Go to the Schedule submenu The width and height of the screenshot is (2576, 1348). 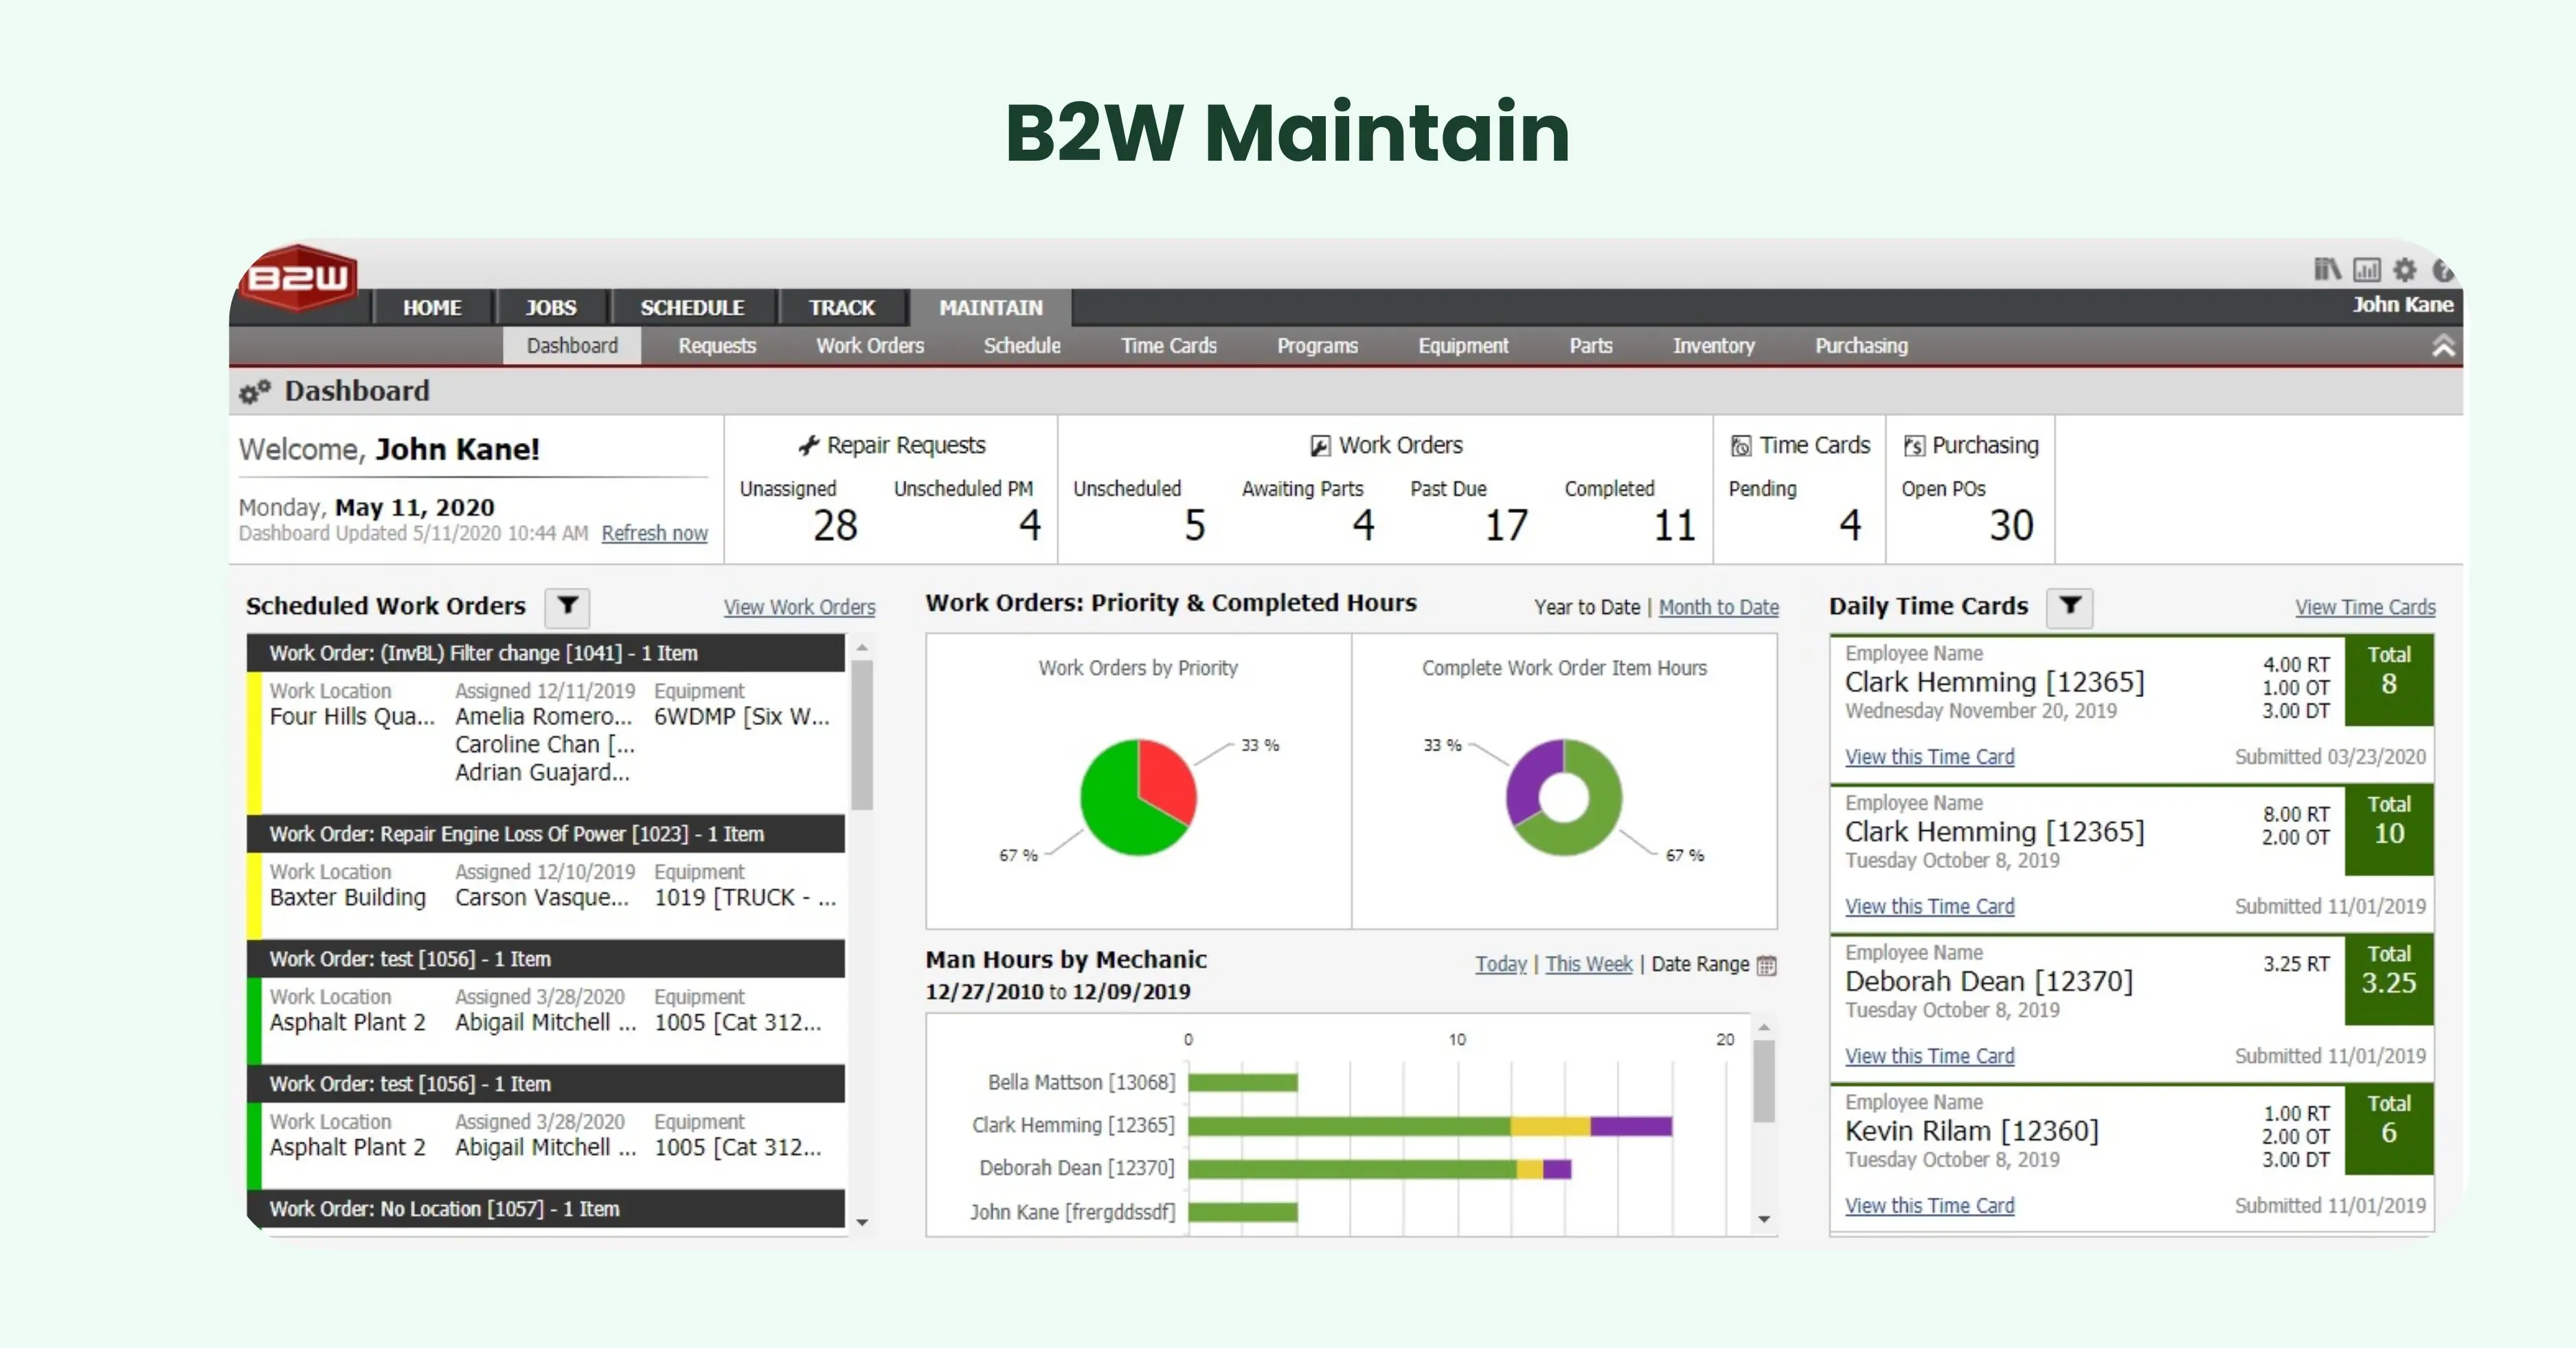pos(1022,345)
